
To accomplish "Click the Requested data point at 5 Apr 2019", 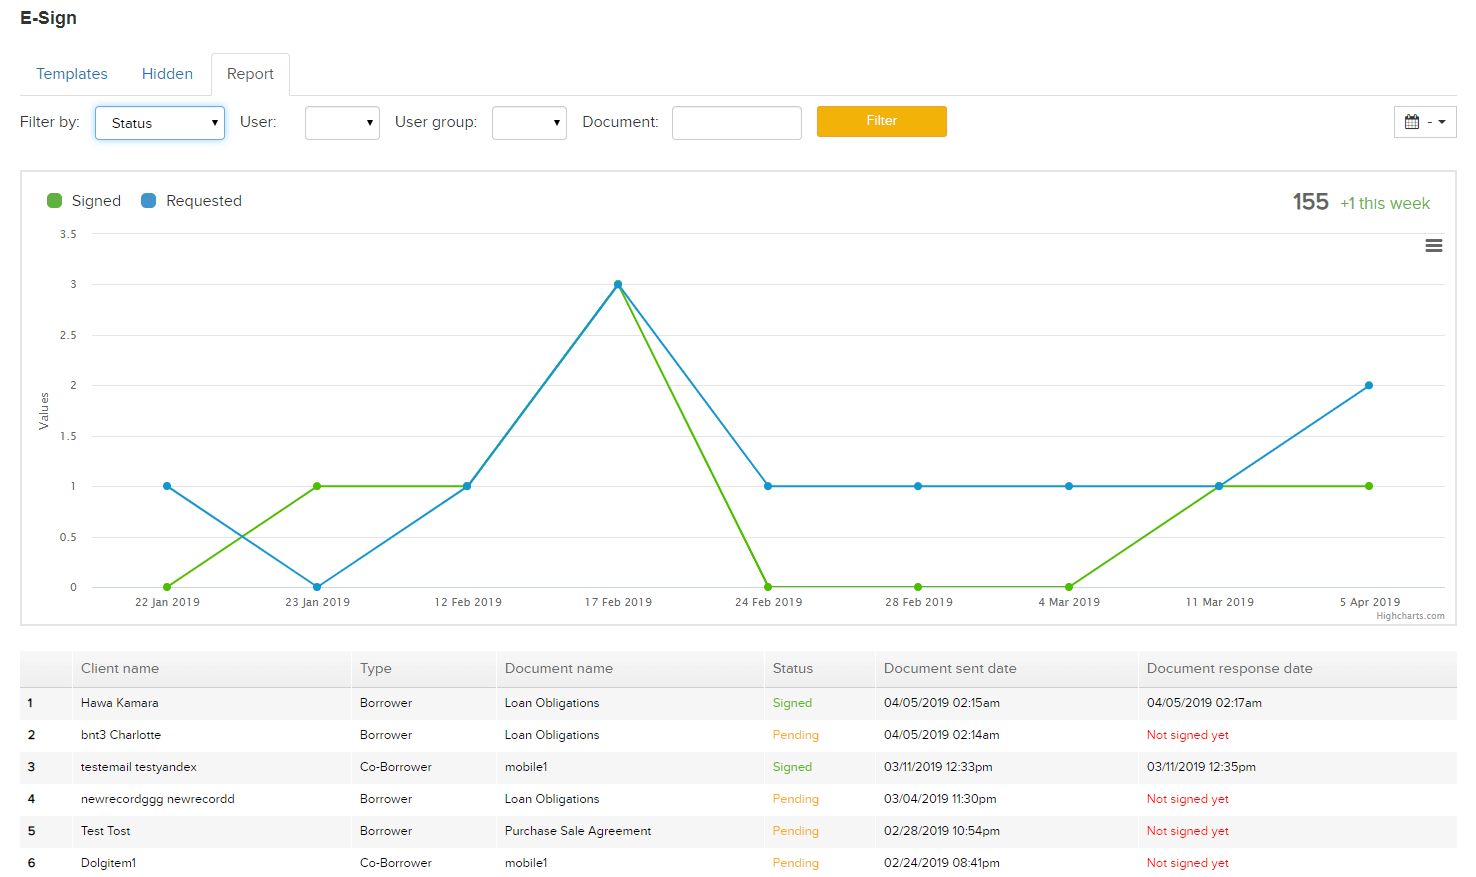I will (1369, 385).
